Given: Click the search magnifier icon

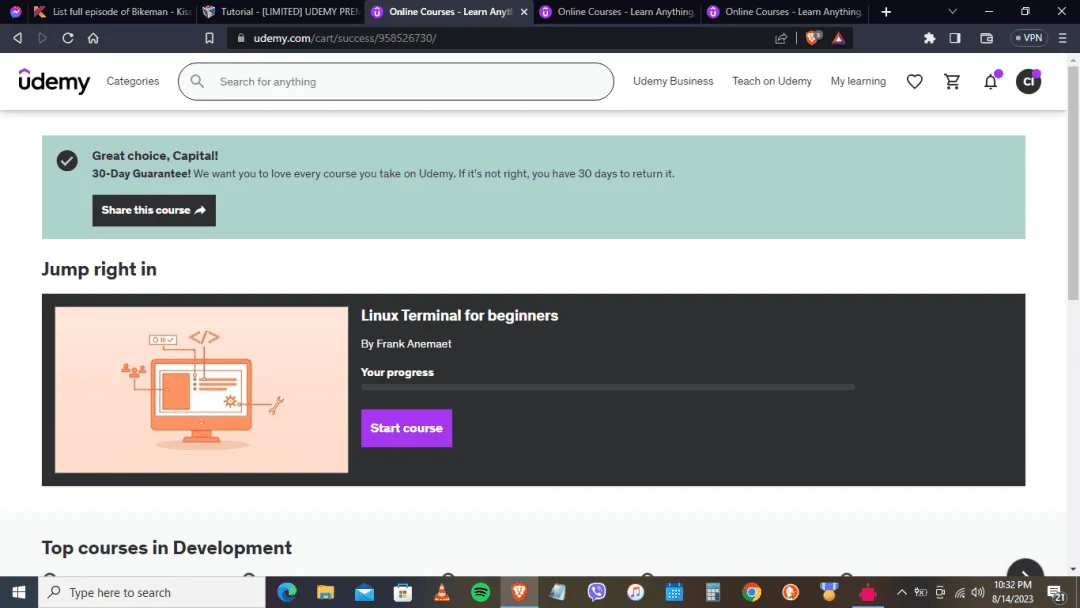Looking at the screenshot, I should click(197, 81).
